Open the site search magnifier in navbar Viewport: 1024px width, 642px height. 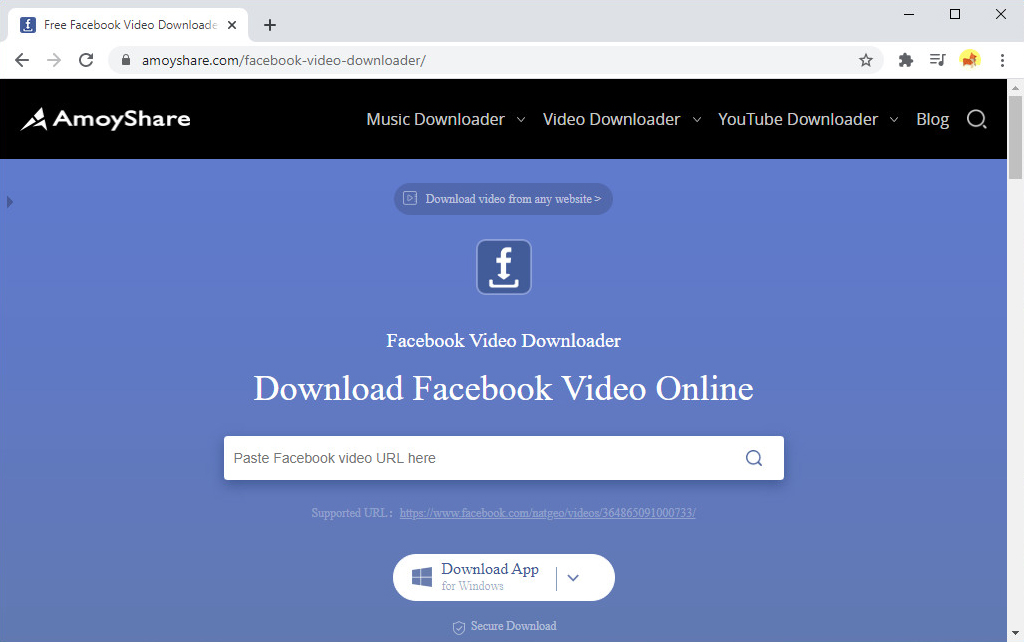pyautogui.click(x=976, y=119)
